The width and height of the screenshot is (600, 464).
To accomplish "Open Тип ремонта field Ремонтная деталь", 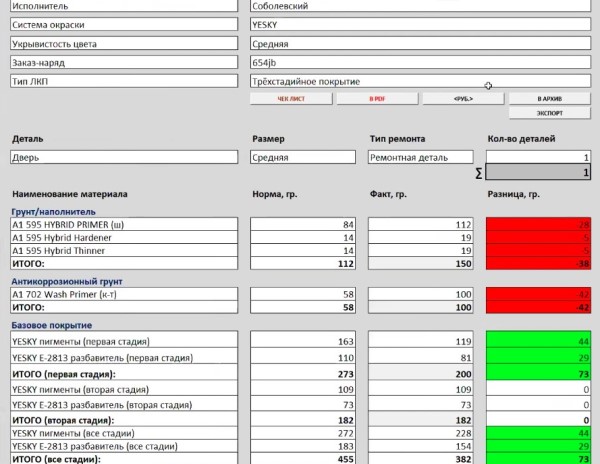I will coord(420,157).
